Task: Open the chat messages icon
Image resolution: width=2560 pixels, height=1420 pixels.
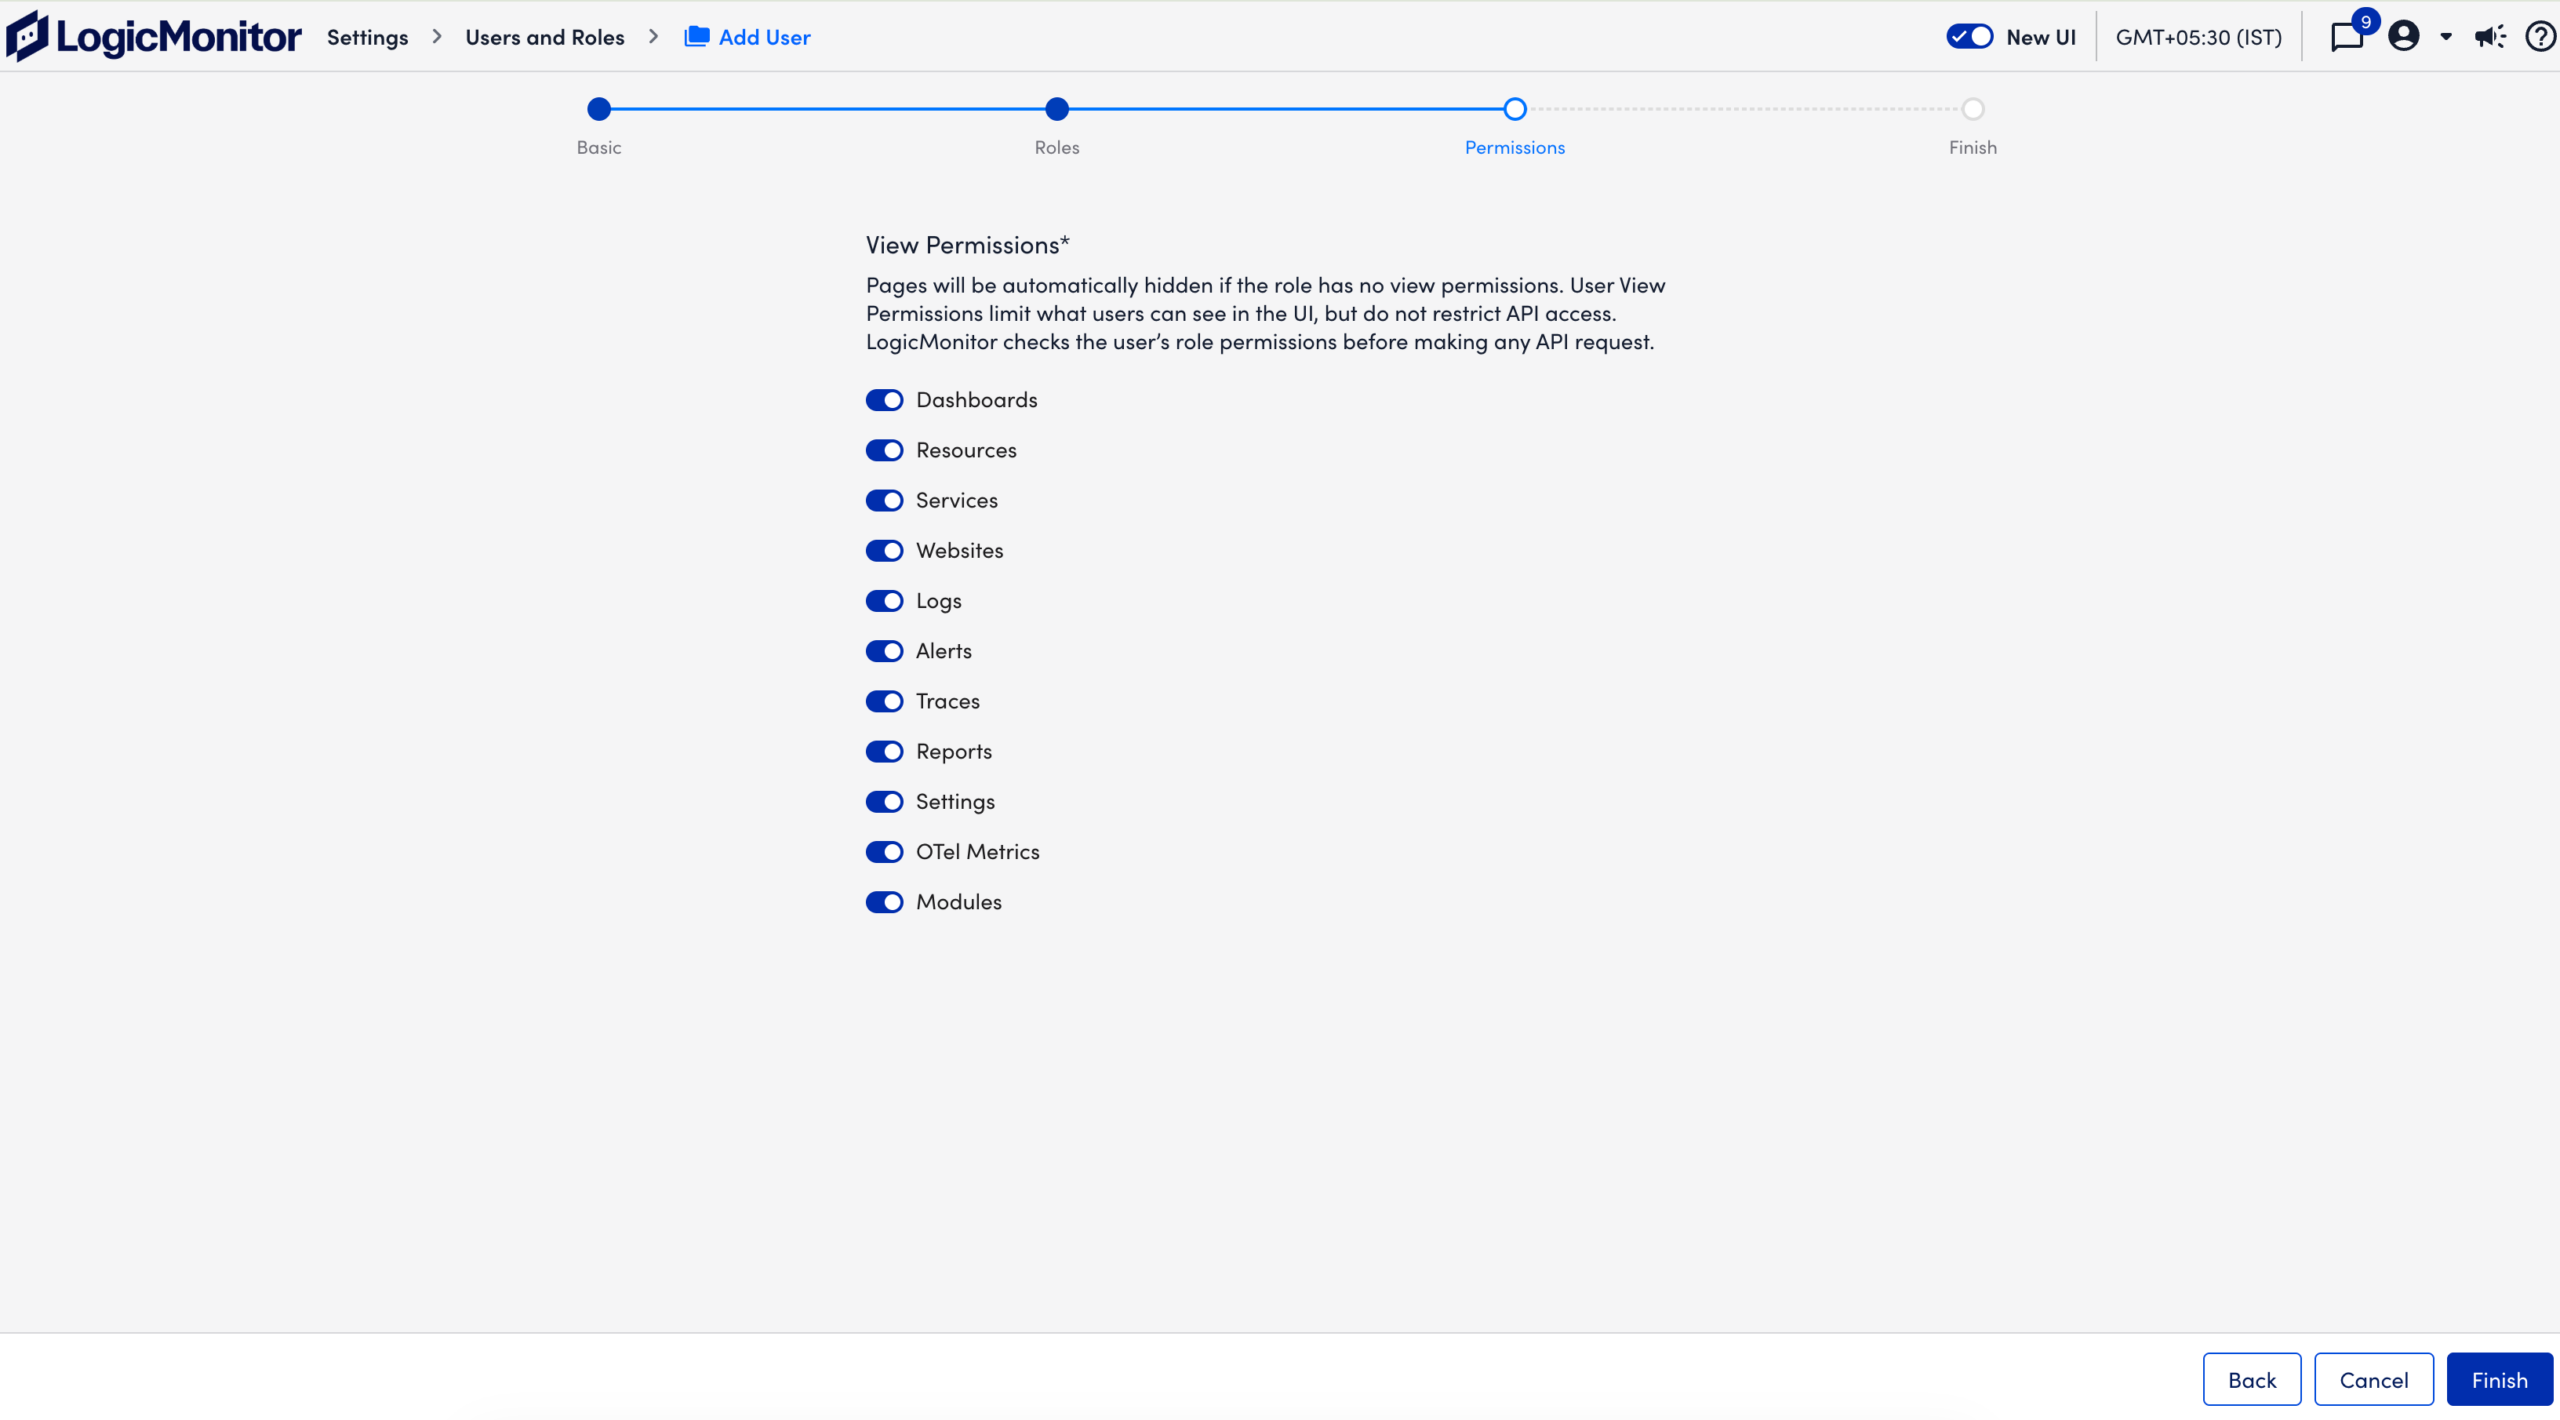Action: (2346, 38)
